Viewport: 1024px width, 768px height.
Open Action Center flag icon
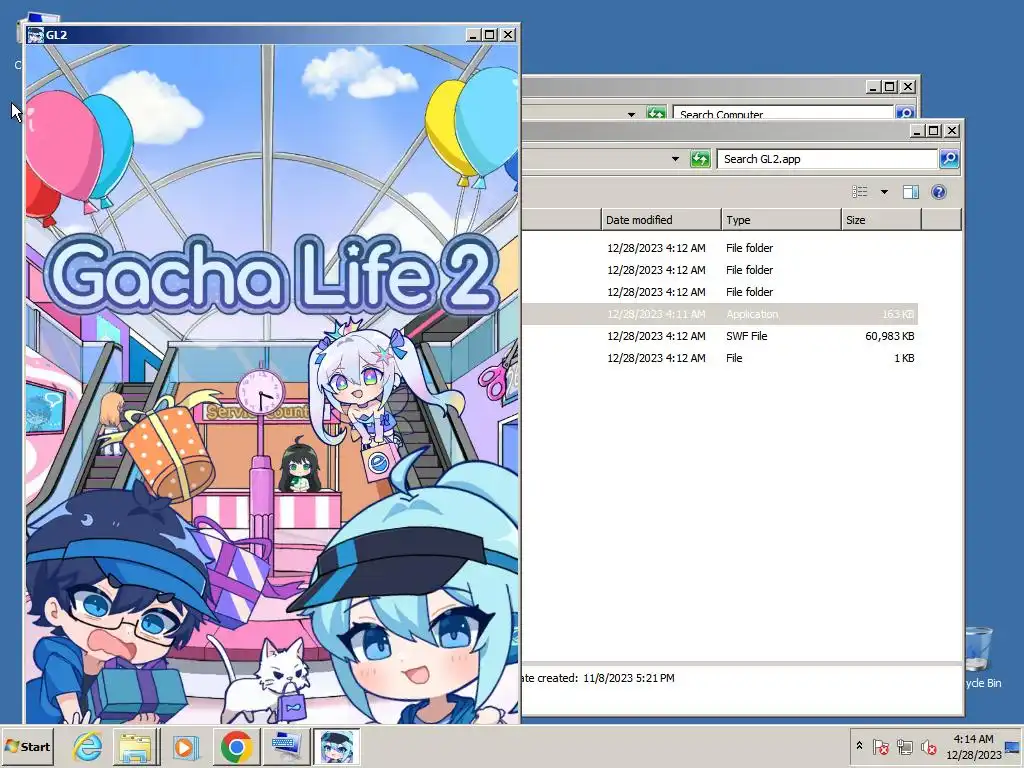(x=880, y=746)
